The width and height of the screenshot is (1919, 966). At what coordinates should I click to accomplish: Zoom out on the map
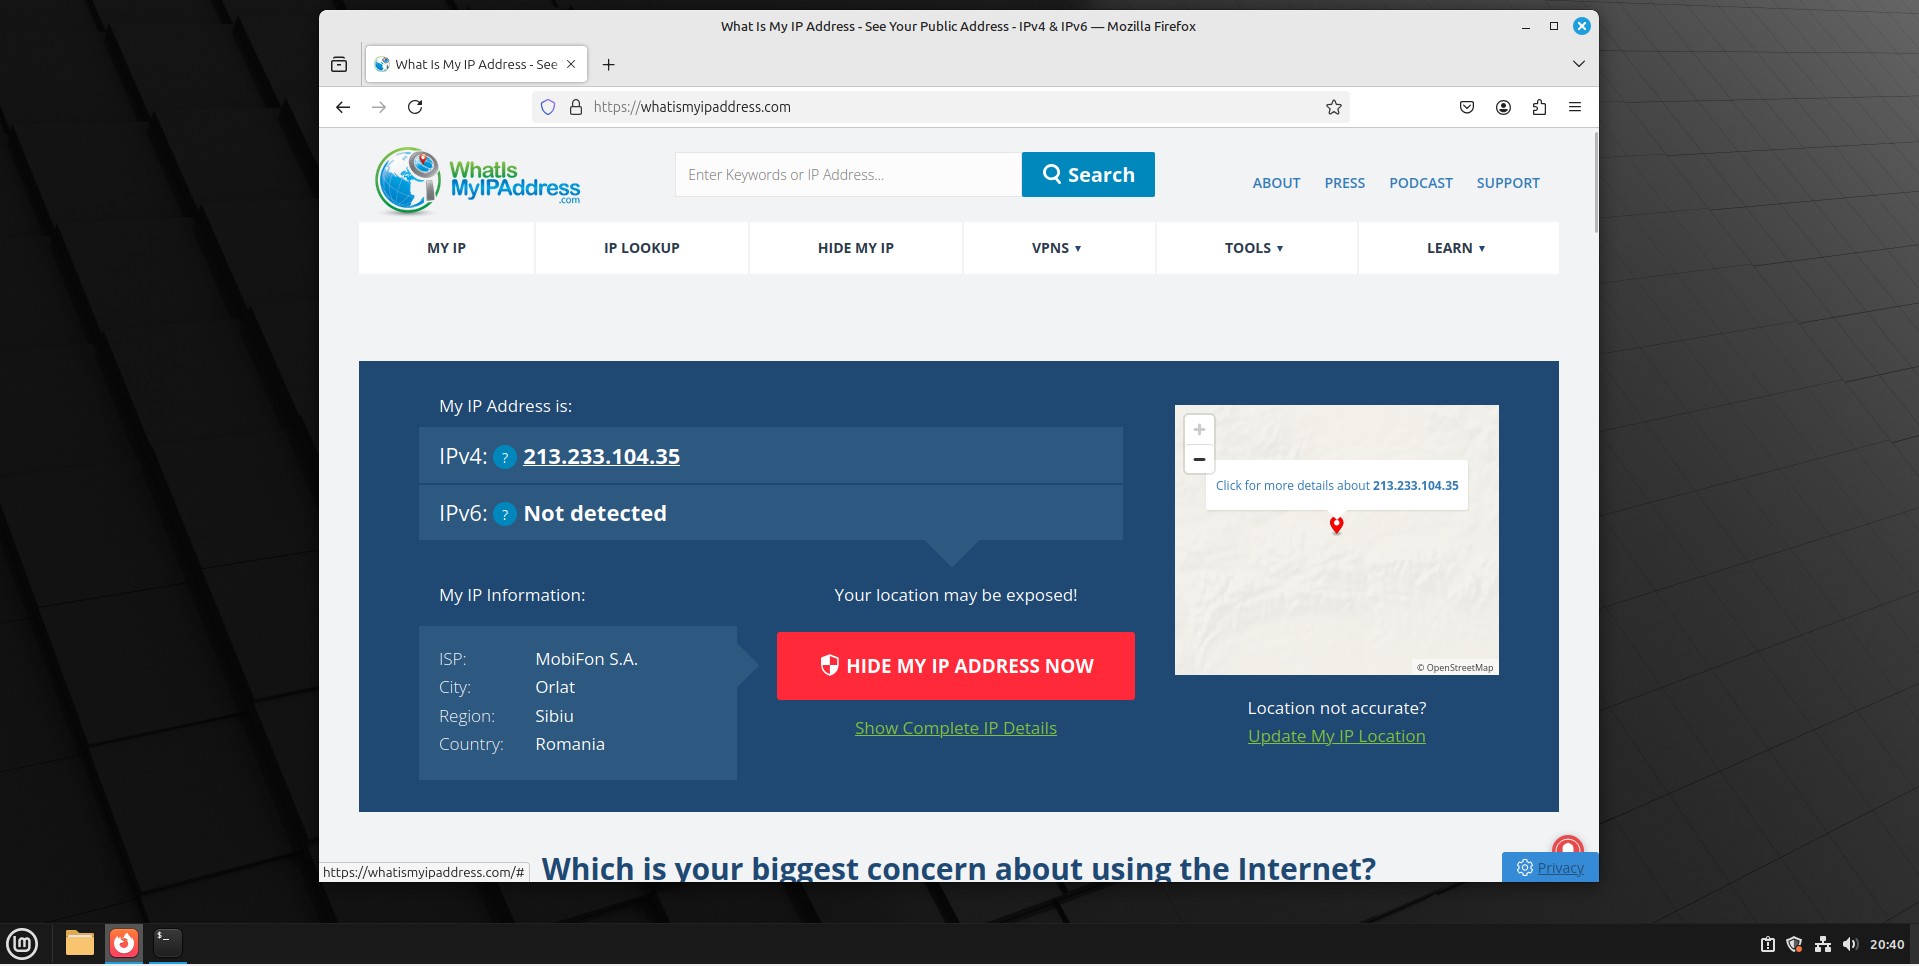pyautogui.click(x=1199, y=459)
